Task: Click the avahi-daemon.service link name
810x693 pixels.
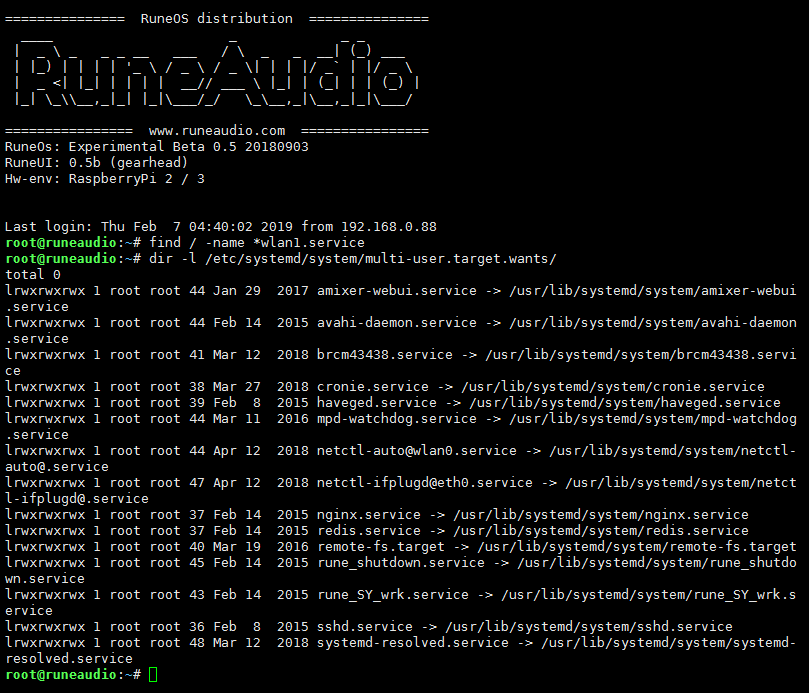Action: pyautogui.click(x=397, y=323)
